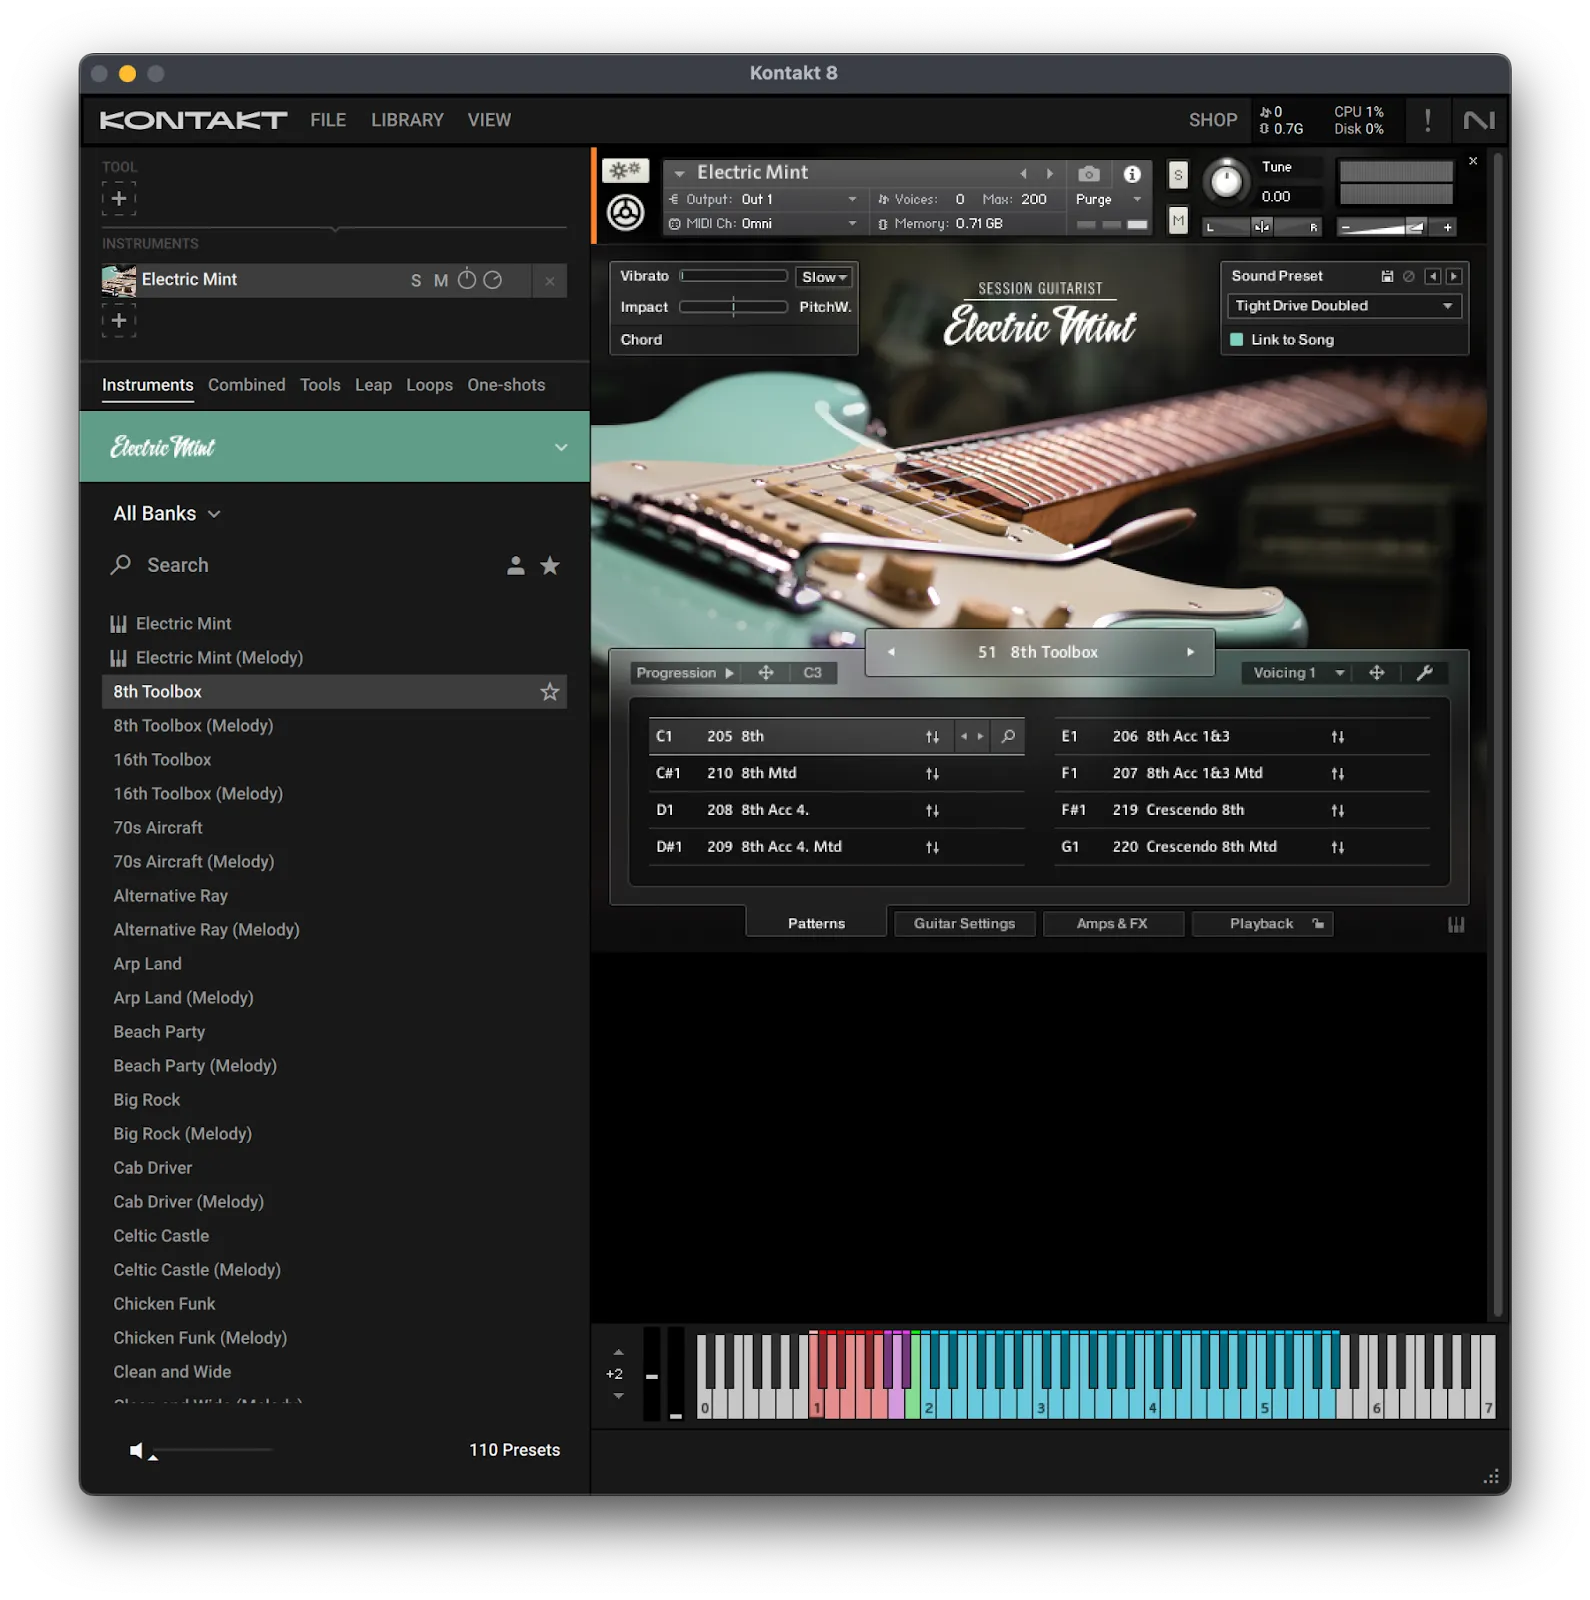Open Vibrato Slow speed dropdown
The width and height of the screenshot is (1590, 1600).
(824, 277)
